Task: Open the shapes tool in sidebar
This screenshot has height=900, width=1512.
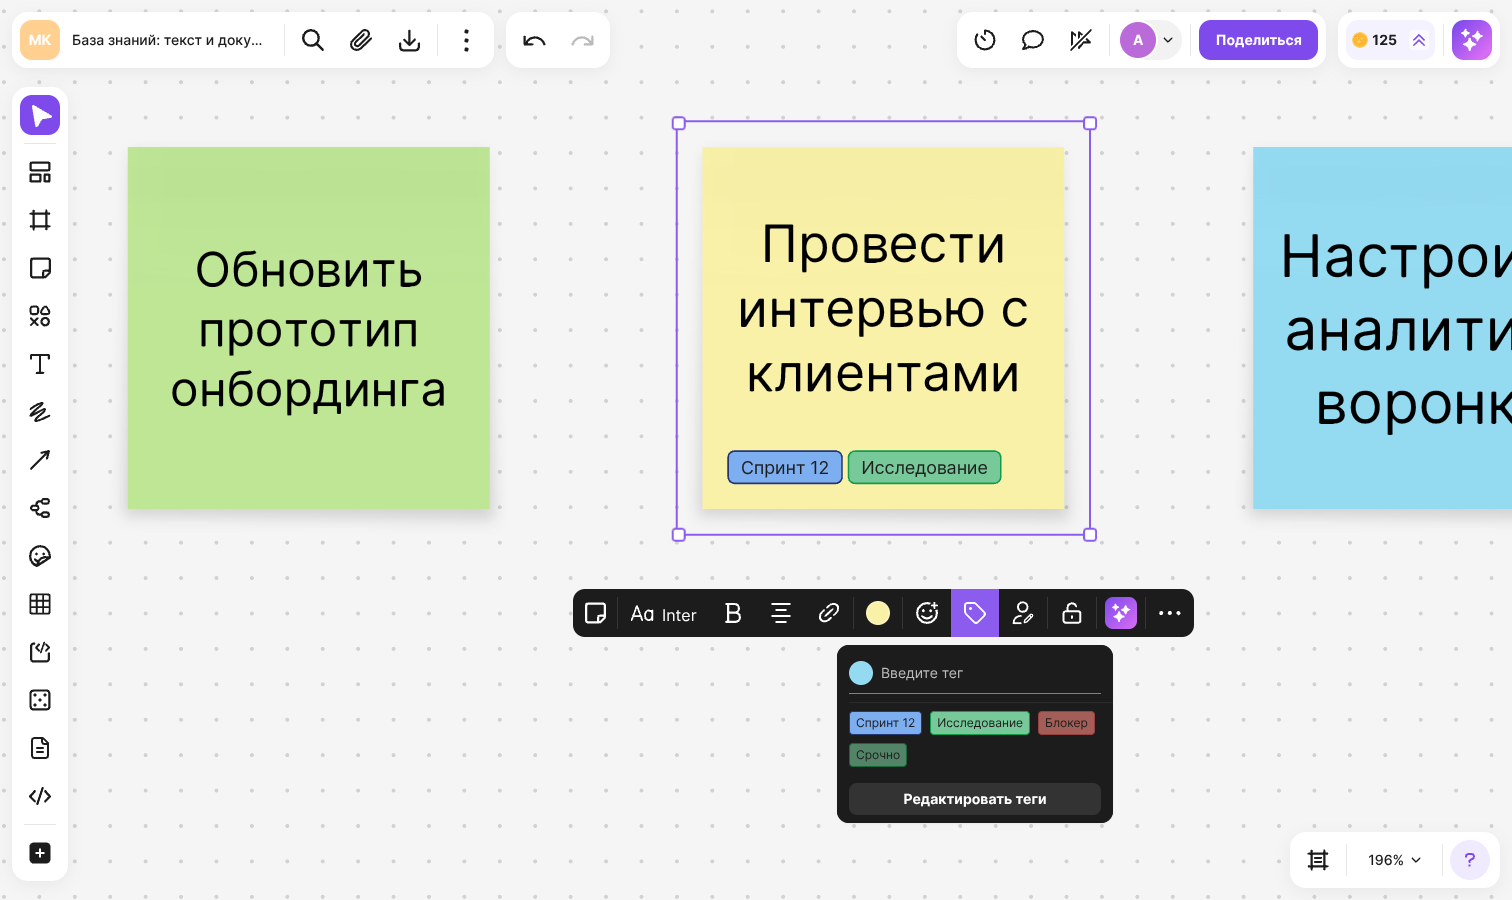Action: coord(40,316)
